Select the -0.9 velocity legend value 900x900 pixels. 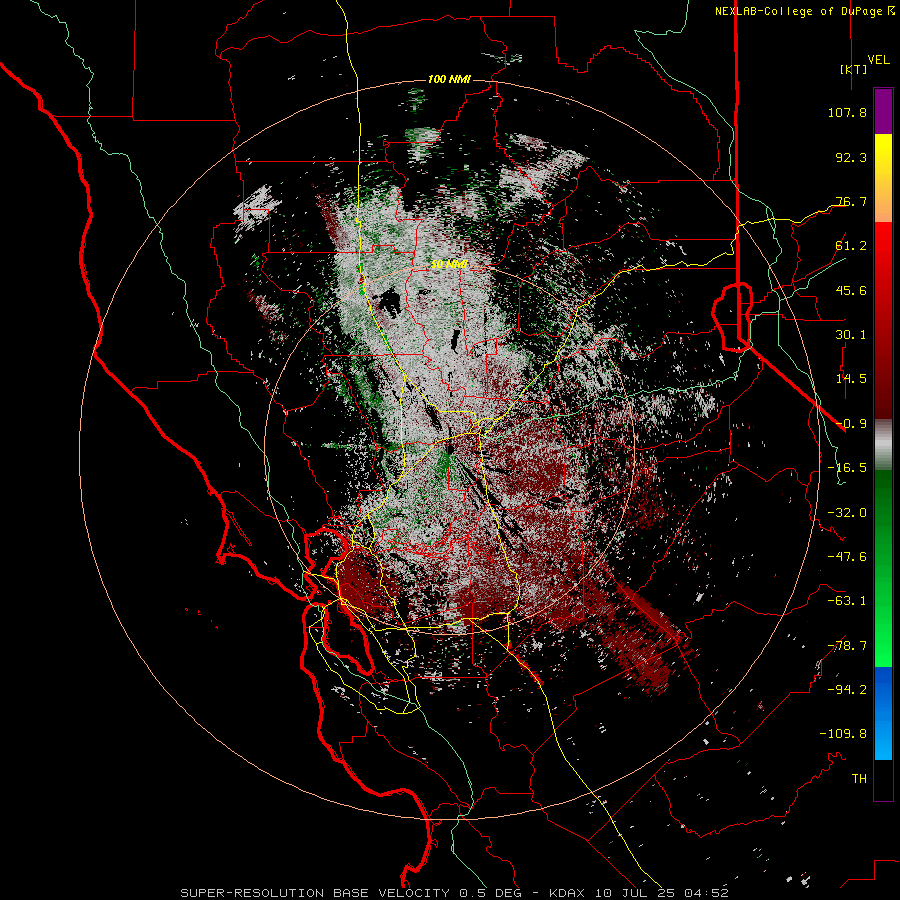(851, 424)
